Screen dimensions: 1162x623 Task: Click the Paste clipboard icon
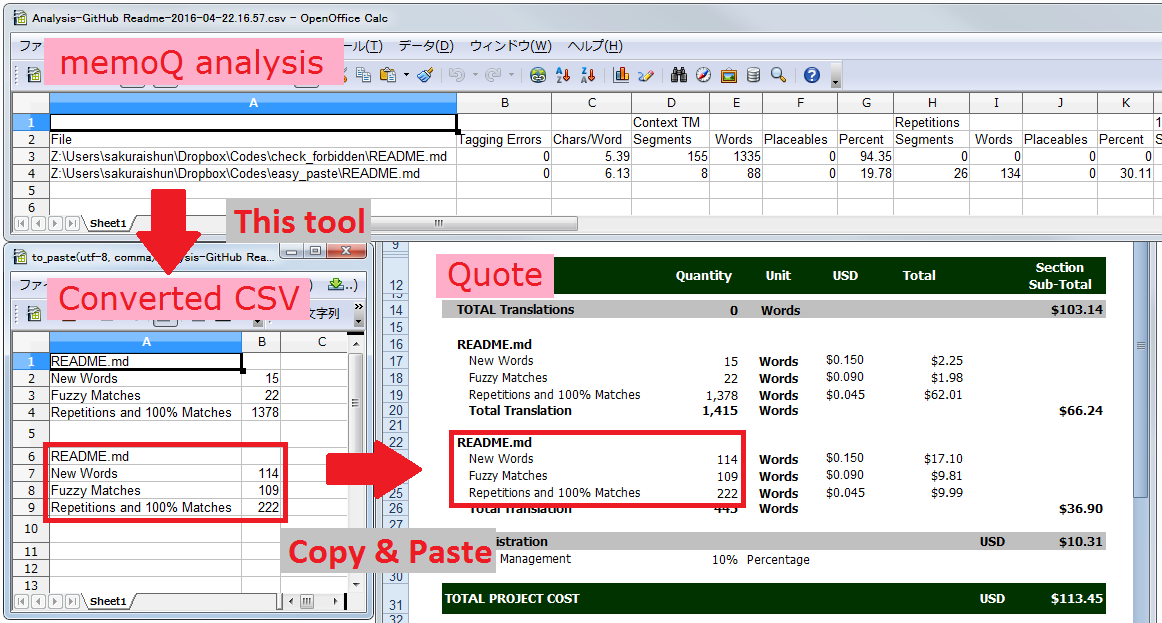[388, 74]
